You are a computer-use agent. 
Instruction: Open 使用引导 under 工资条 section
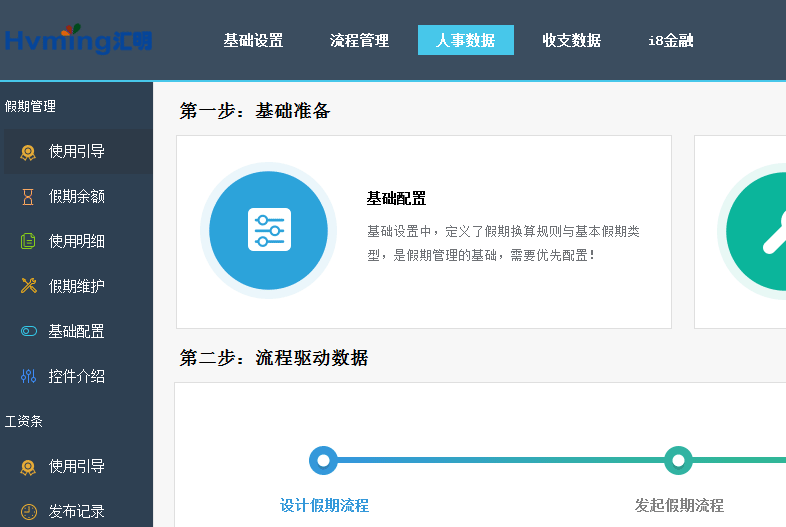pyautogui.click(x=78, y=466)
